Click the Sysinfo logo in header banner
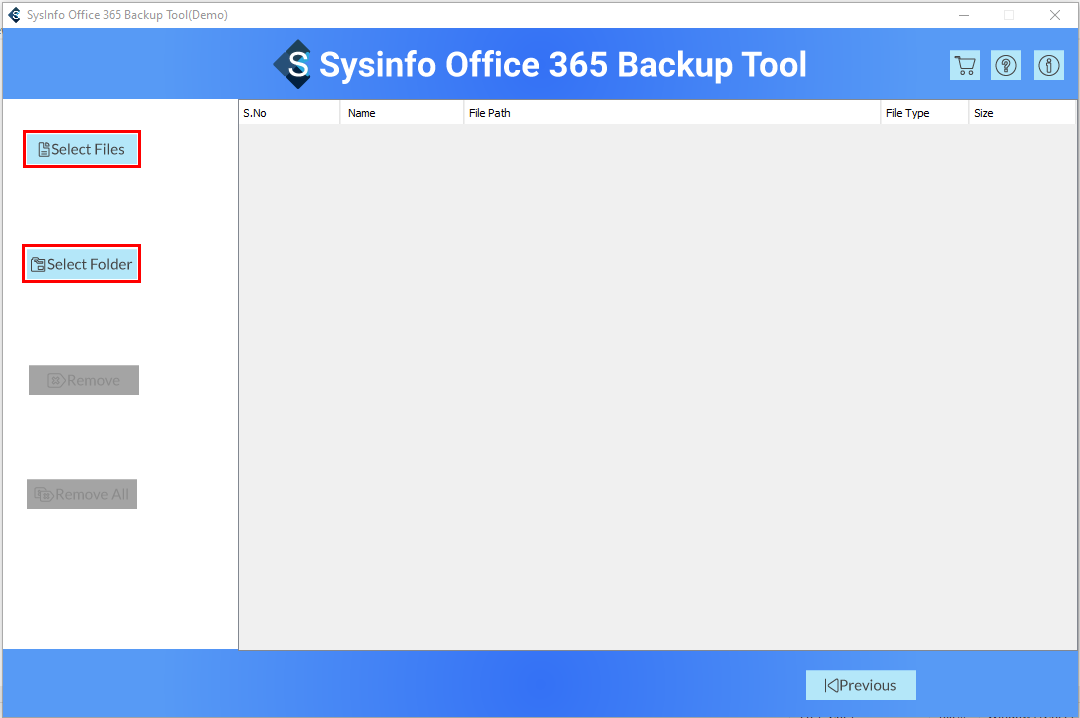 pyautogui.click(x=292, y=64)
